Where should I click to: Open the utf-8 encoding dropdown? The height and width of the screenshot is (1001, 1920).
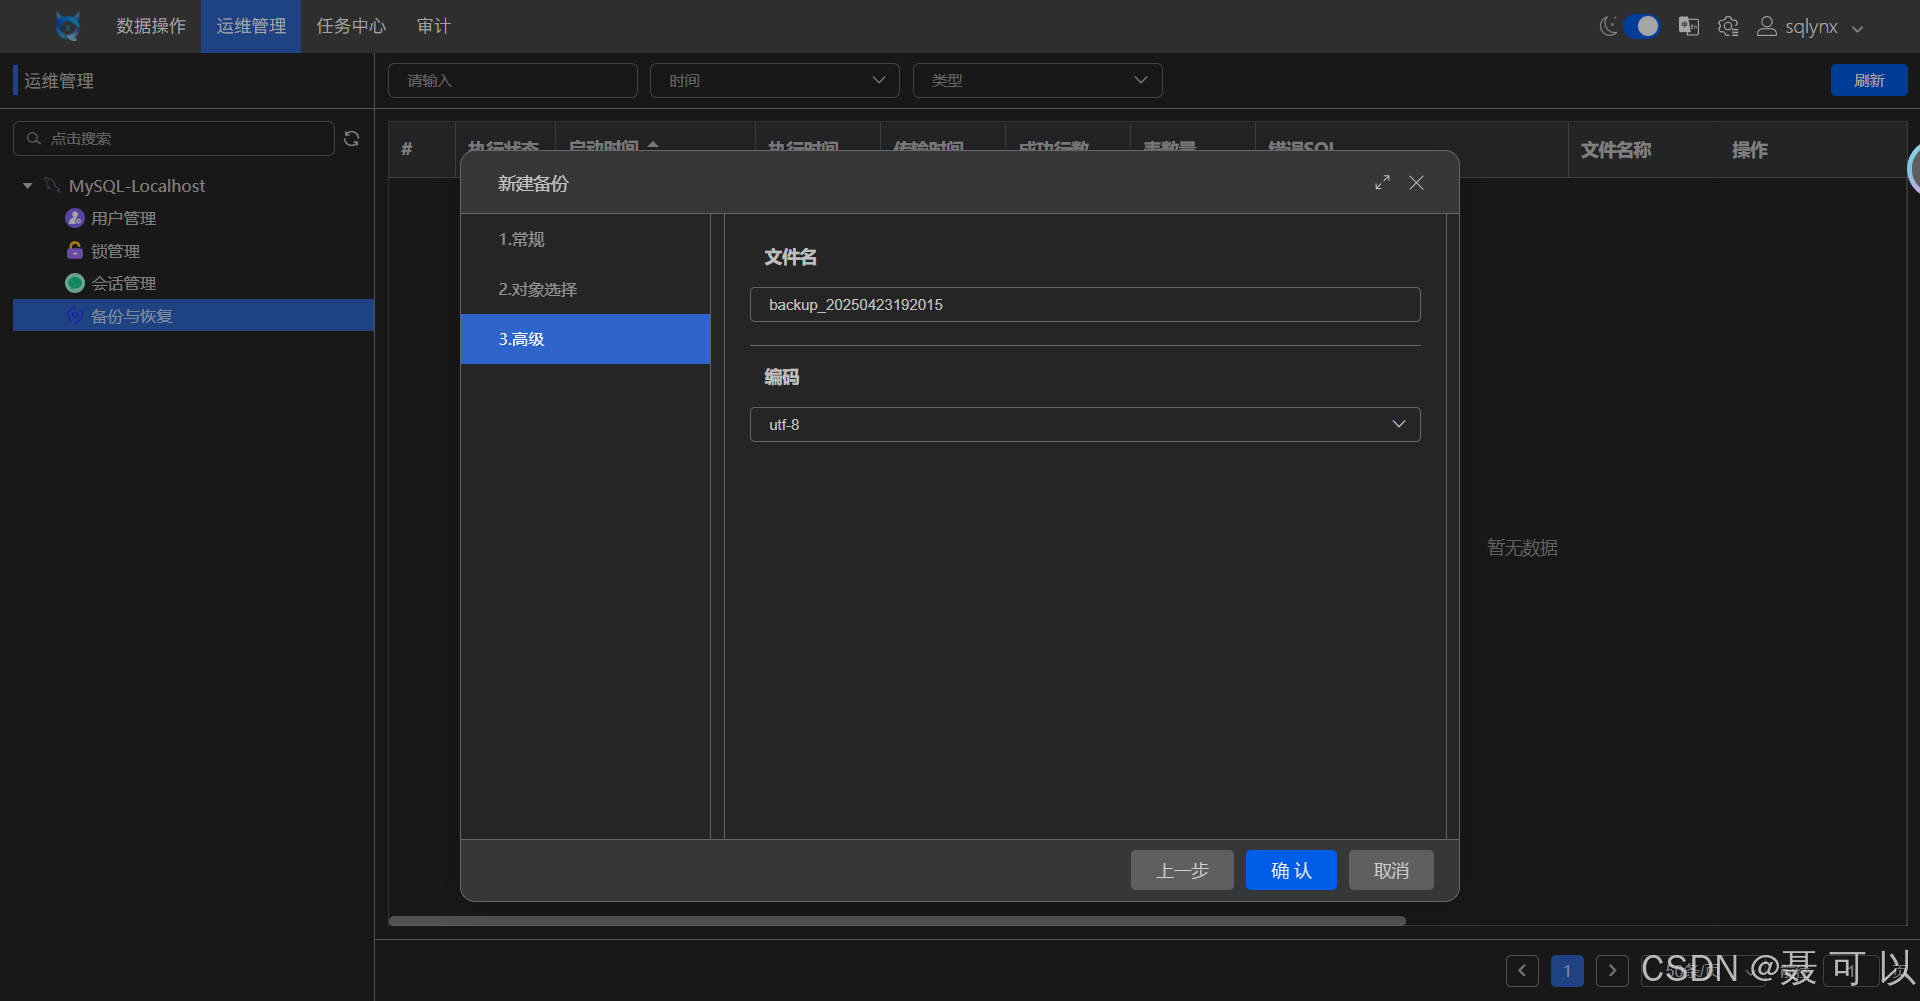click(1085, 424)
